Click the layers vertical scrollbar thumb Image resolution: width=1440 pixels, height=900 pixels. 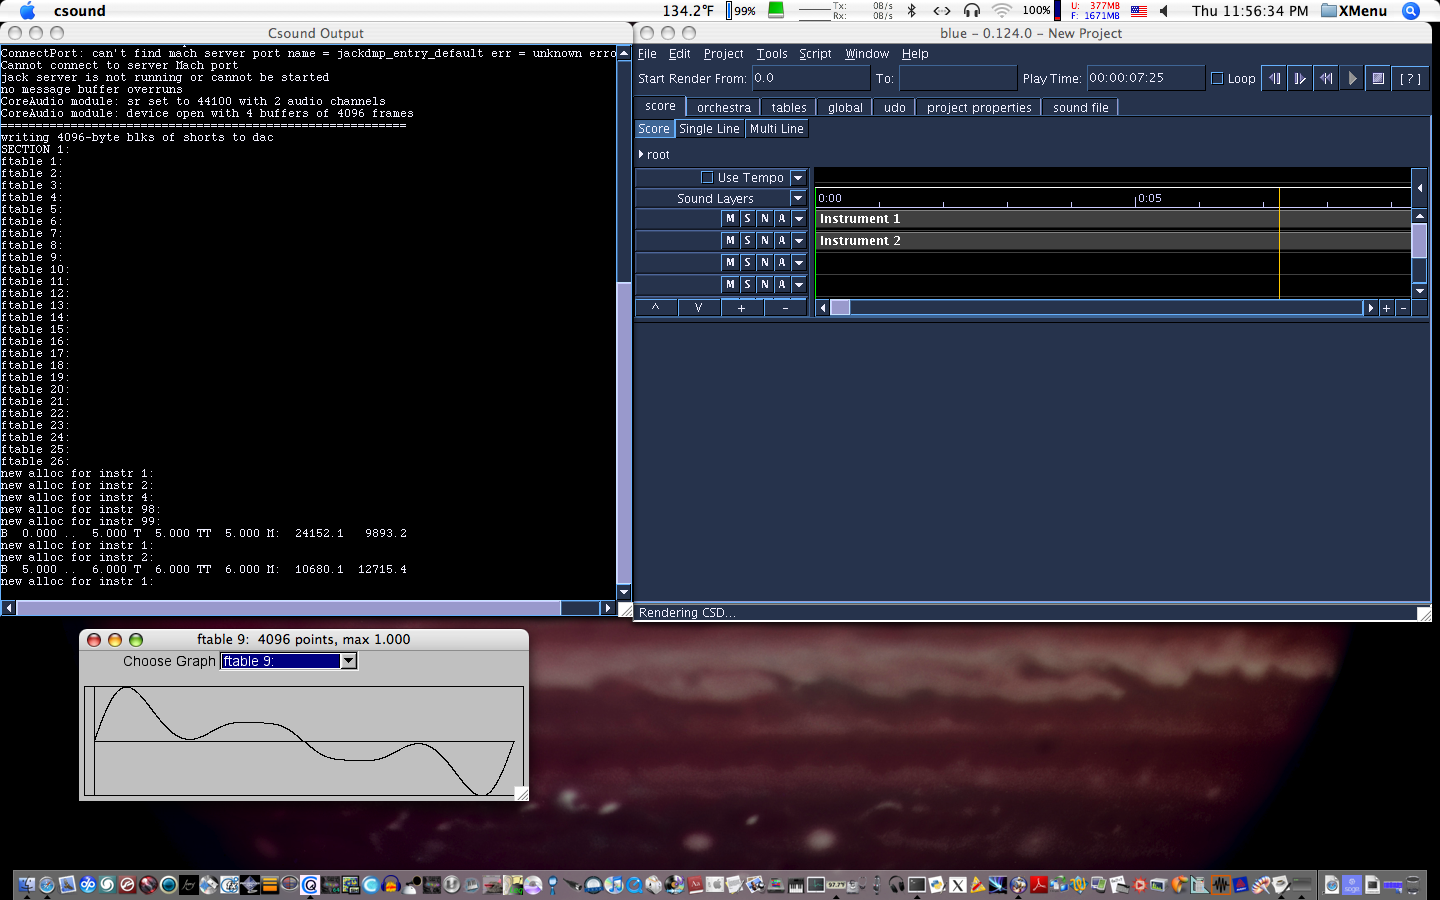(x=1419, y=241)
